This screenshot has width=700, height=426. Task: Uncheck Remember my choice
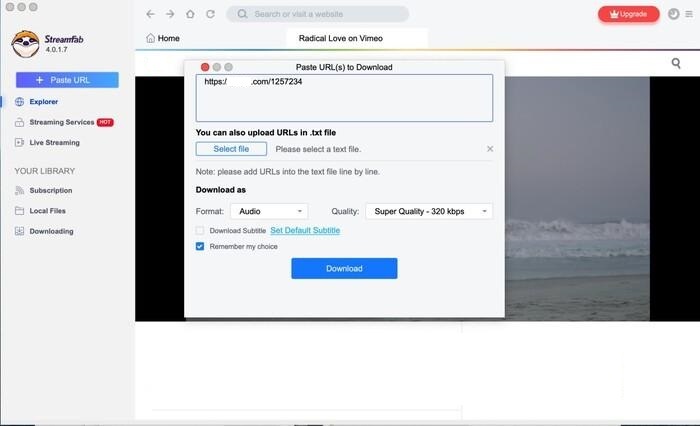pyautogui.click(x=200, y=246)
